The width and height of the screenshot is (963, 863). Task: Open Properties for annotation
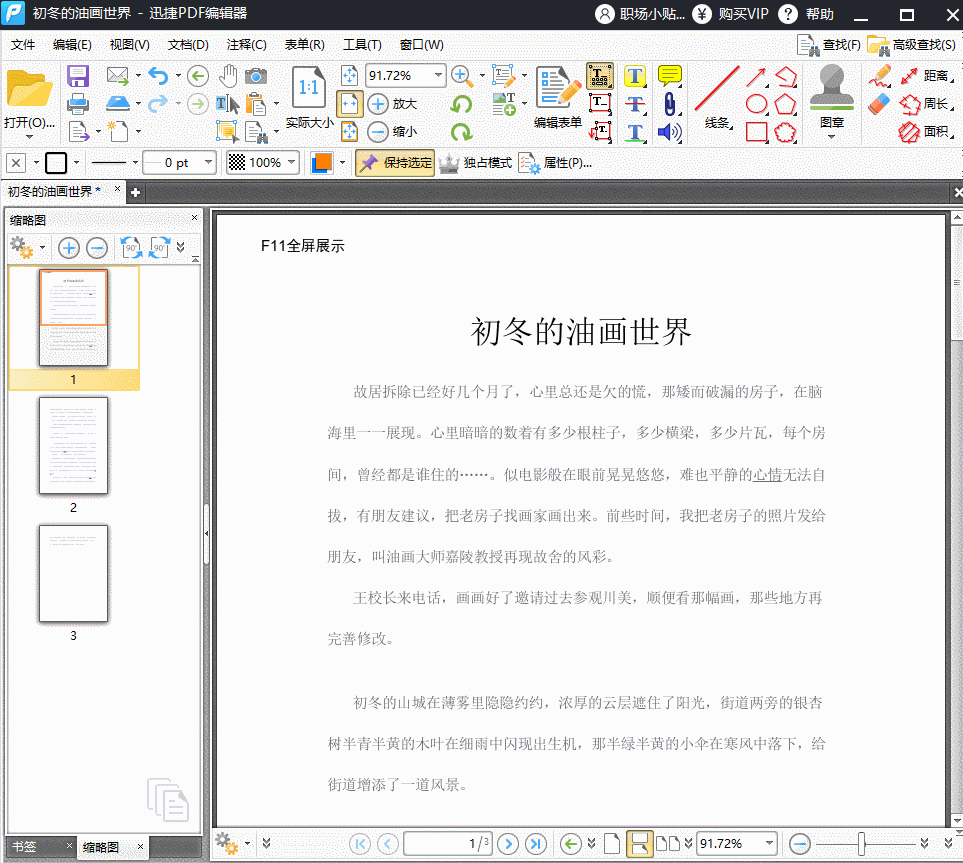click(x=555, y=163)
